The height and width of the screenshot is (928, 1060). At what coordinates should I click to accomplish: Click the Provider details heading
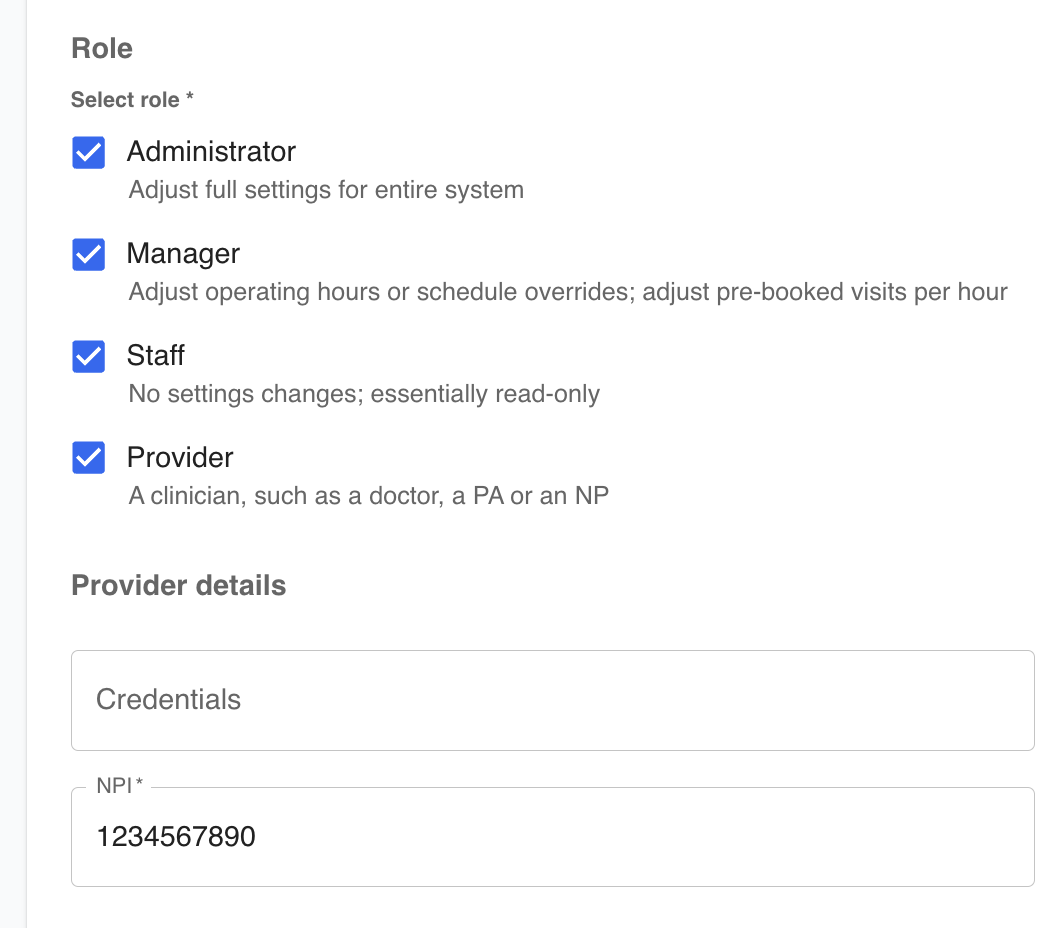tap(179, 586)
